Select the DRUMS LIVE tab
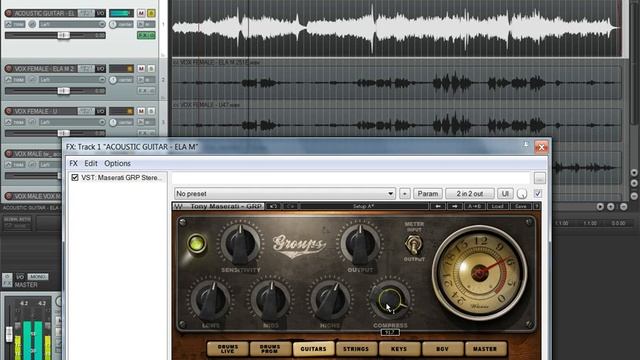The width and height of the screenshot is (640, 360). [x=228, y=349]
